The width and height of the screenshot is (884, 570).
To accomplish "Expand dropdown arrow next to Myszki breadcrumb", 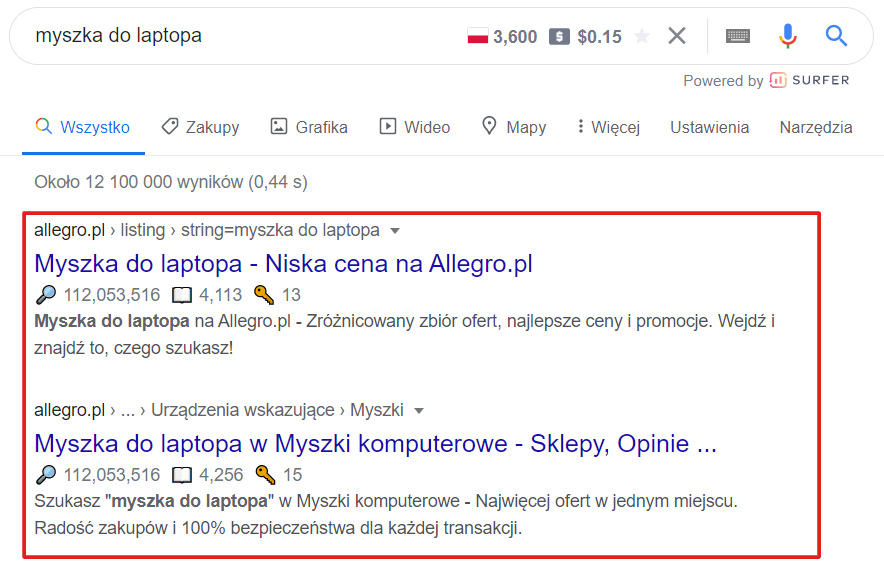I will coord(419,410).
